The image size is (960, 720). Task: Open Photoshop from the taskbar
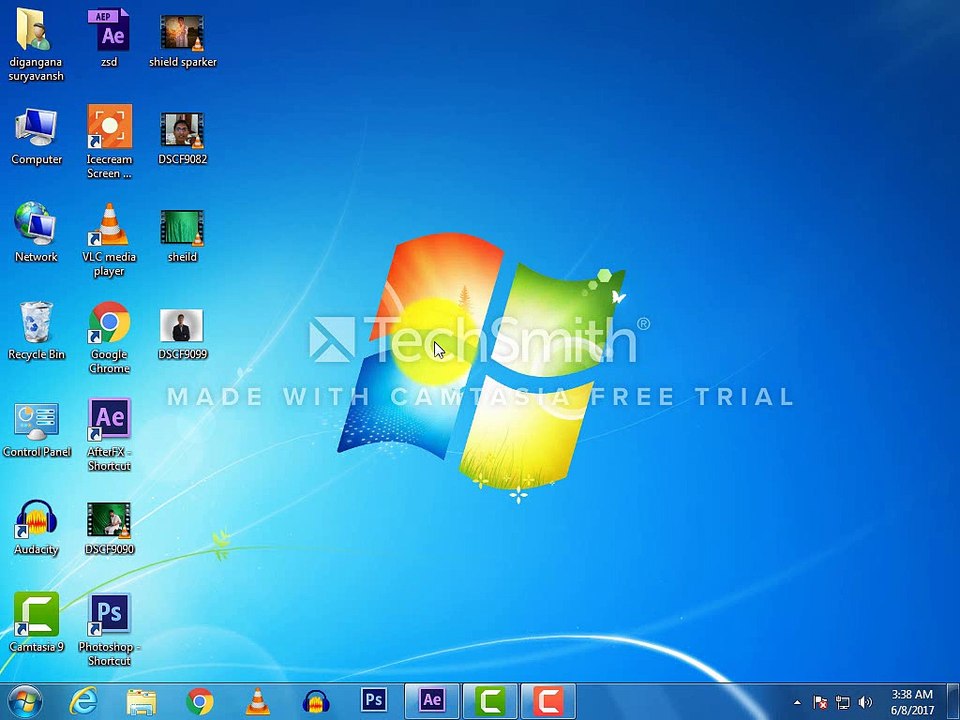(374, 702)
